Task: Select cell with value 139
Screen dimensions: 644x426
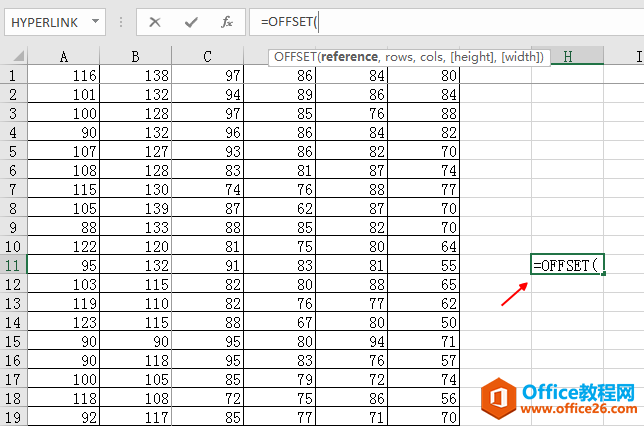Action: pyautogui.click(x=135, y=208)
